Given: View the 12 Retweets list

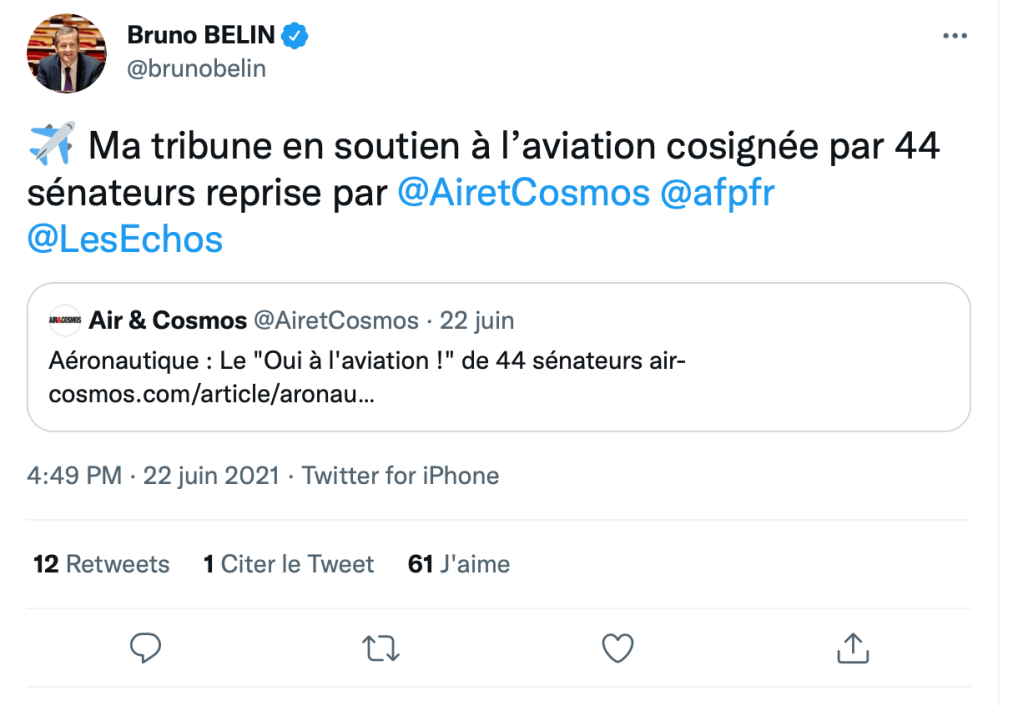Looking at the screenshot, I should point(101,564).
